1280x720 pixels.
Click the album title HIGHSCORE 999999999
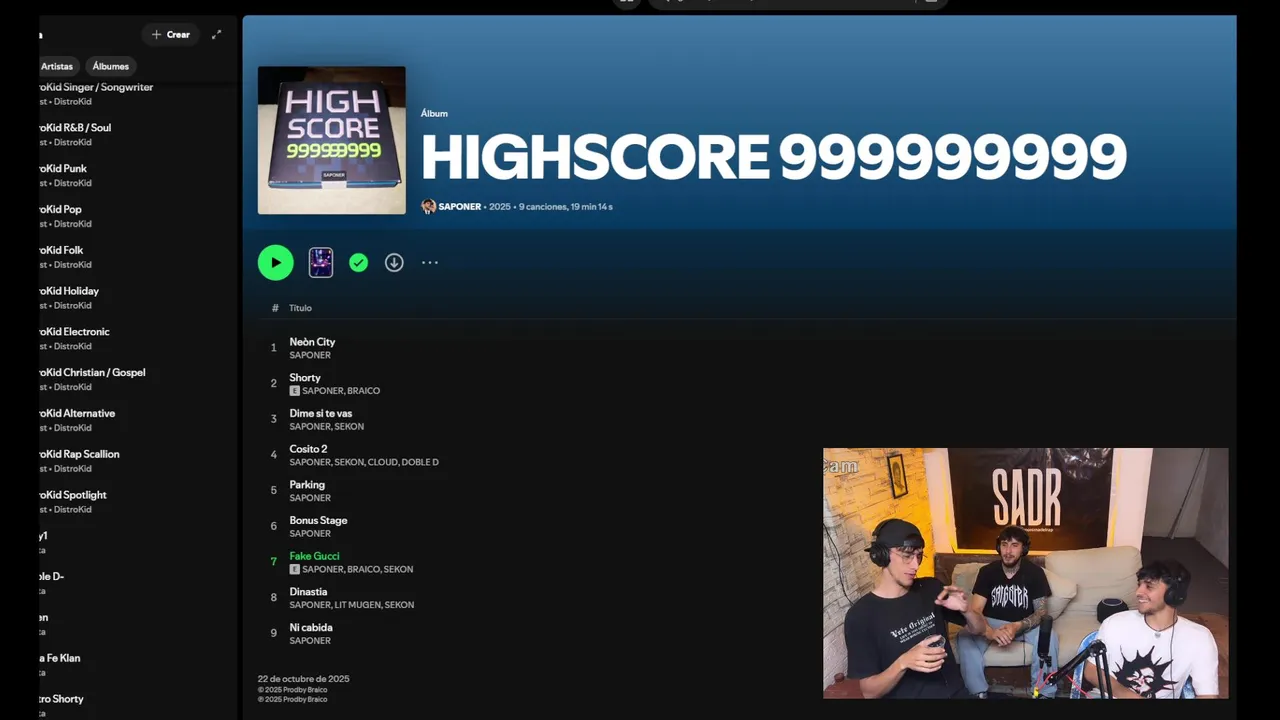[x=773, y=157]
